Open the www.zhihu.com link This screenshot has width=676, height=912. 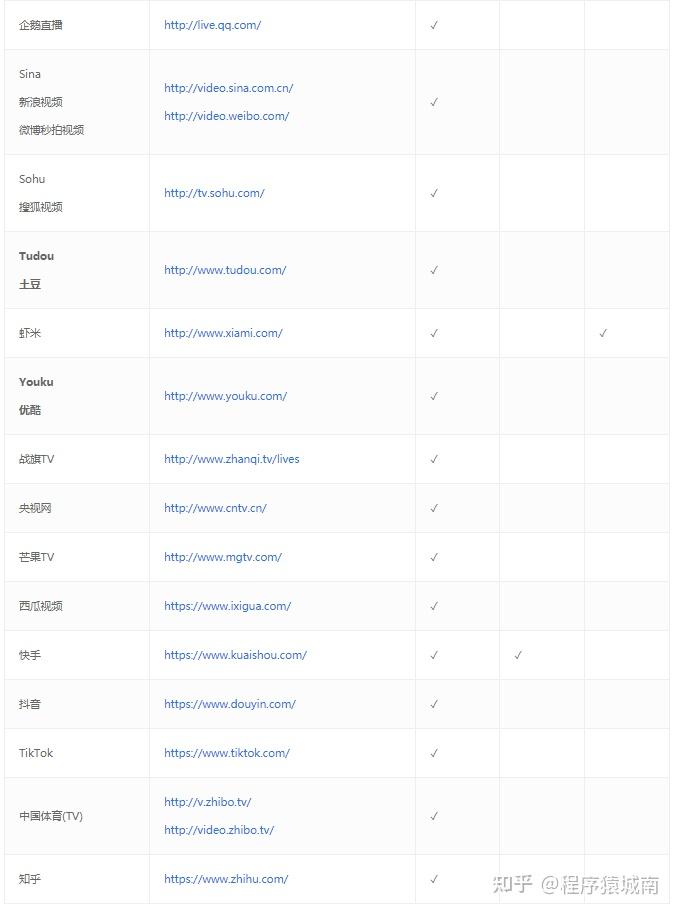coord(226,879)
